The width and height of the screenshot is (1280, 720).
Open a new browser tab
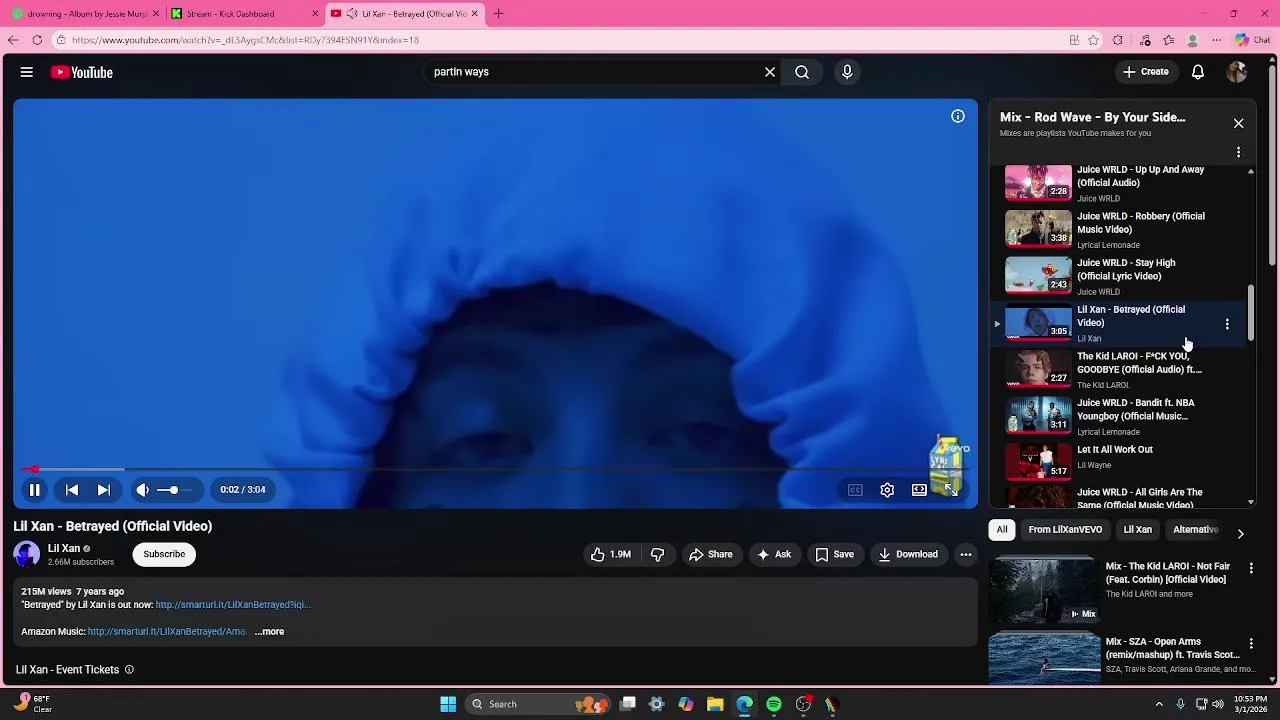click(x=498, y=14)
